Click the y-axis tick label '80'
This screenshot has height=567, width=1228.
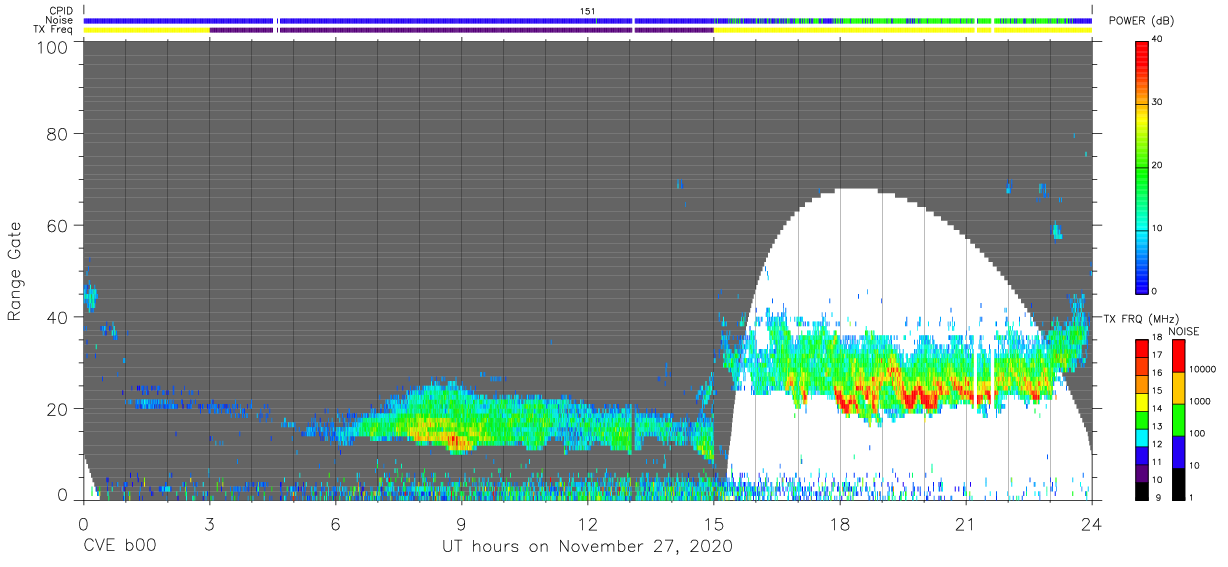click(x=57, y=134)
